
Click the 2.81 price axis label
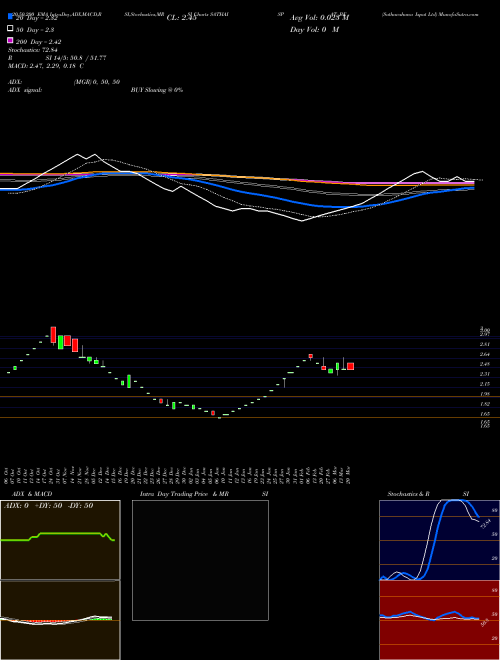pos(485,344)
